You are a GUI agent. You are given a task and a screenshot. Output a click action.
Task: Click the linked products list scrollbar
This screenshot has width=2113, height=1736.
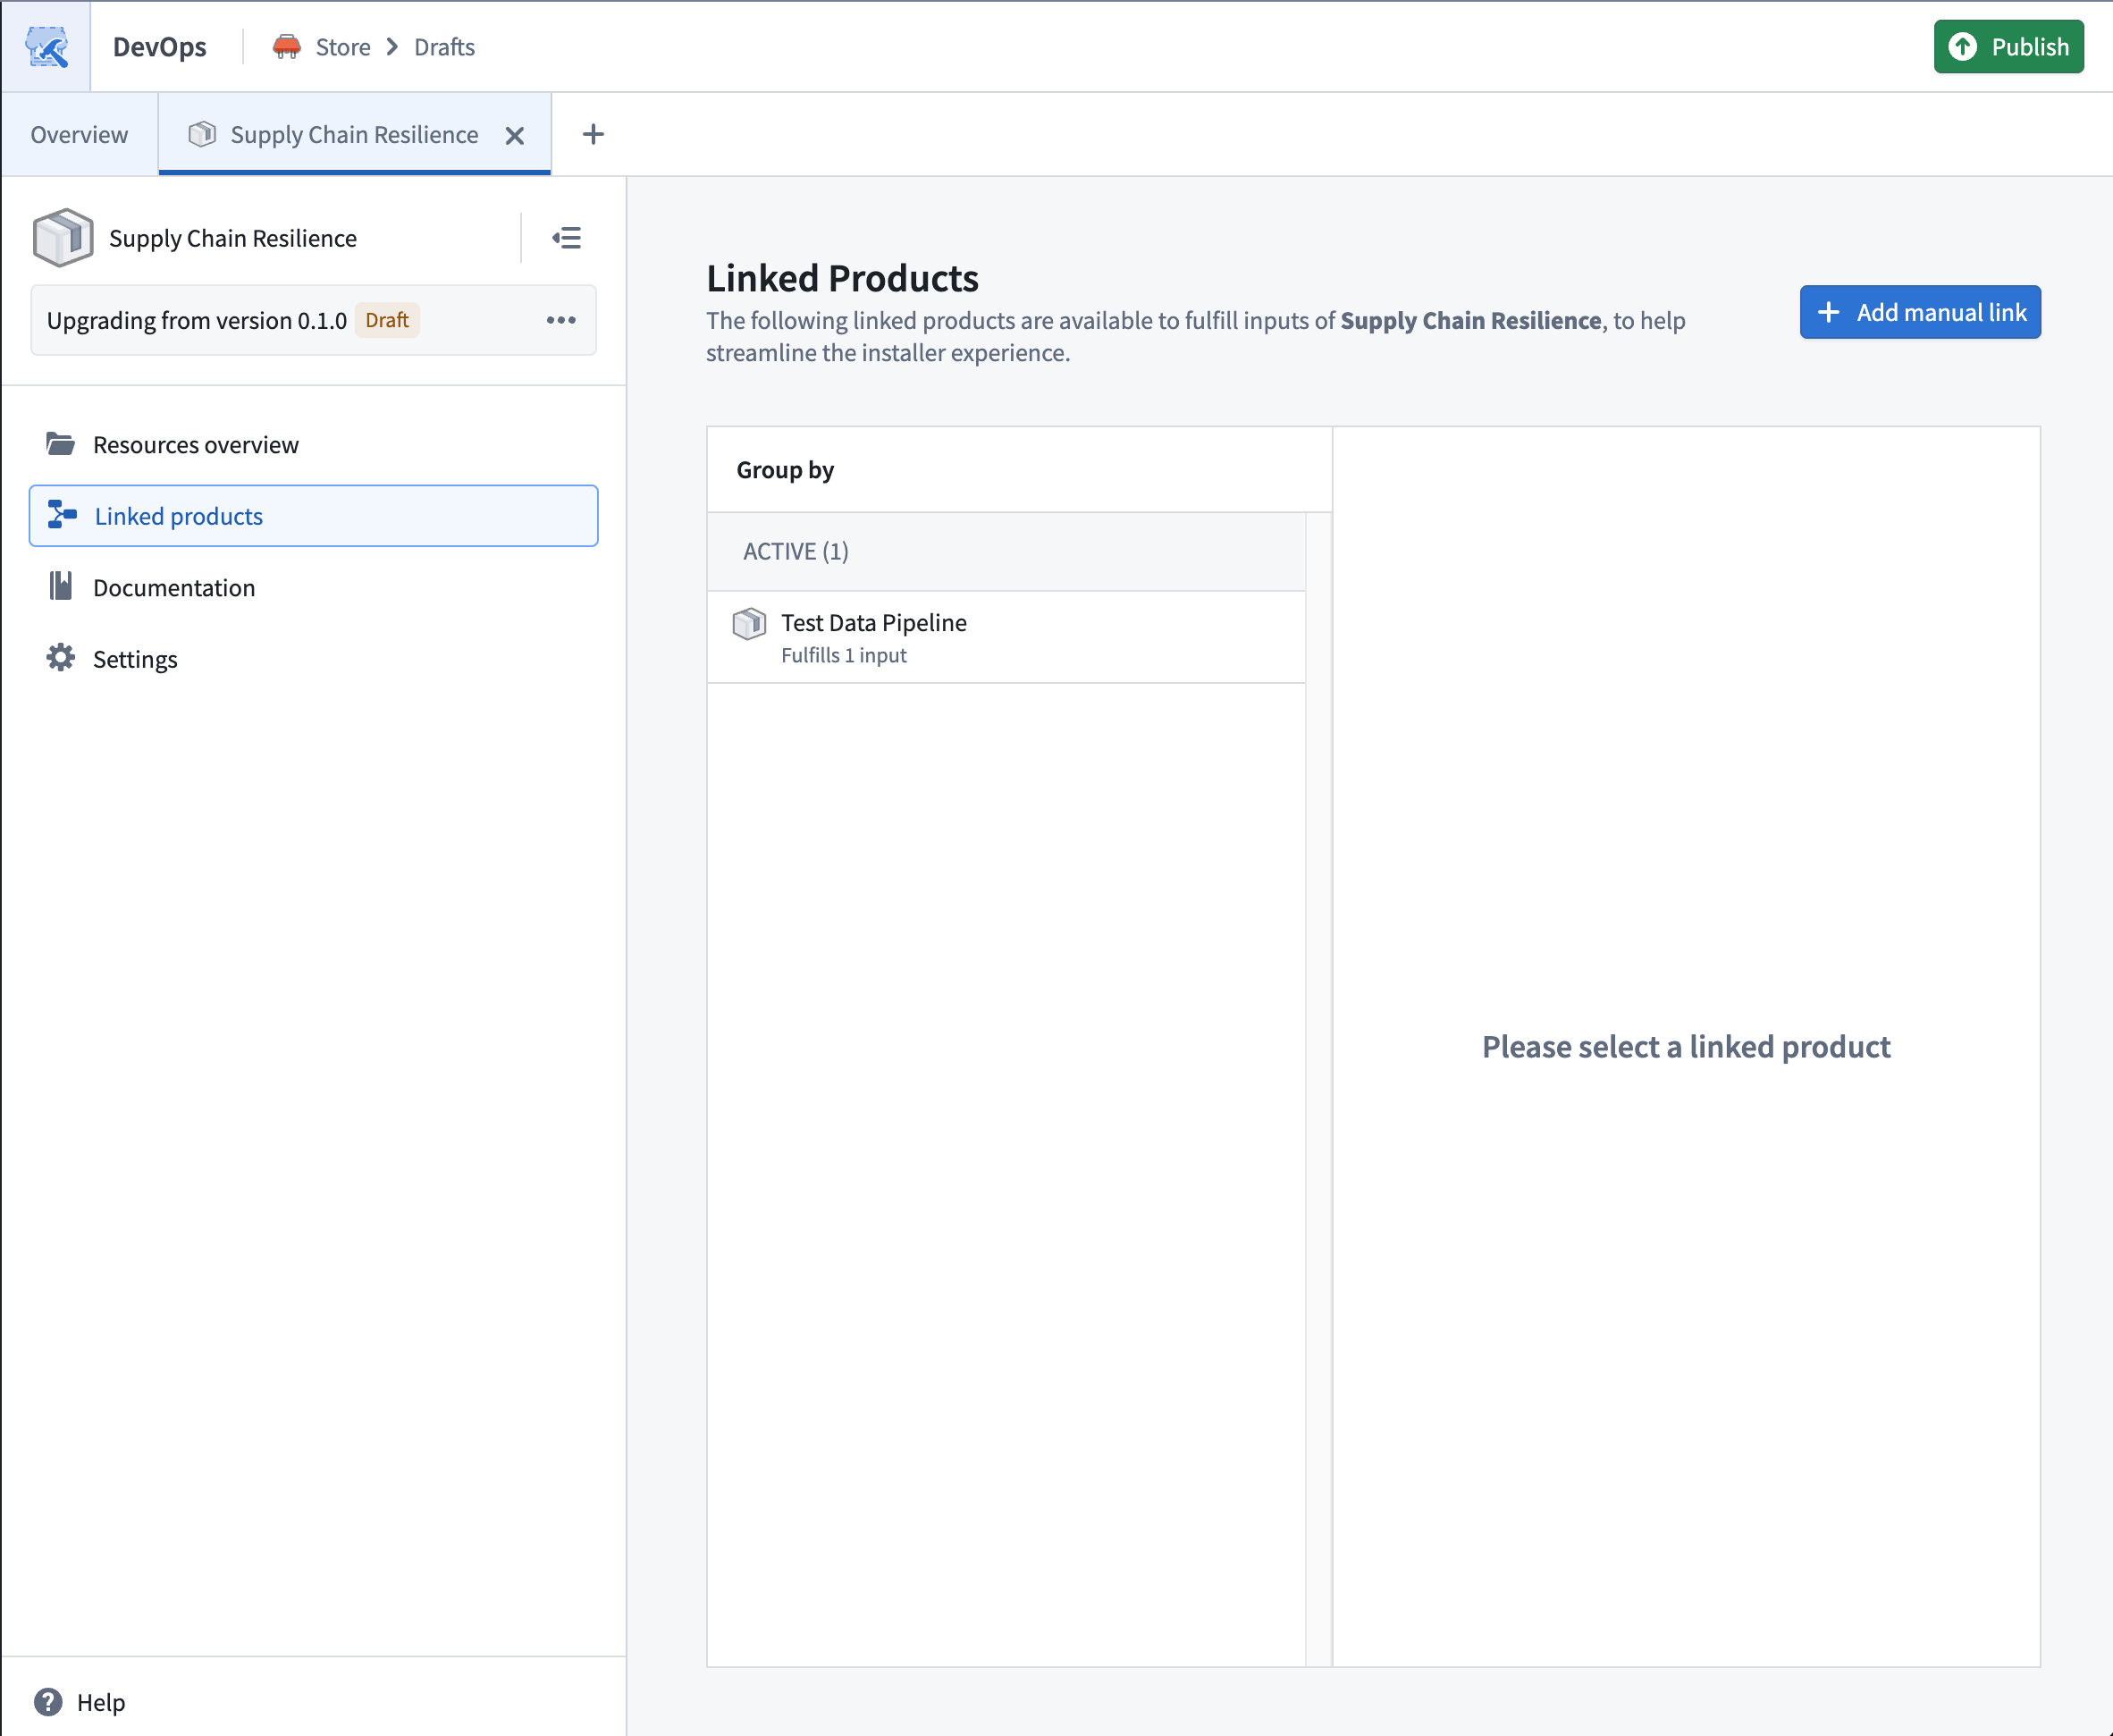coord(1319,1089)
